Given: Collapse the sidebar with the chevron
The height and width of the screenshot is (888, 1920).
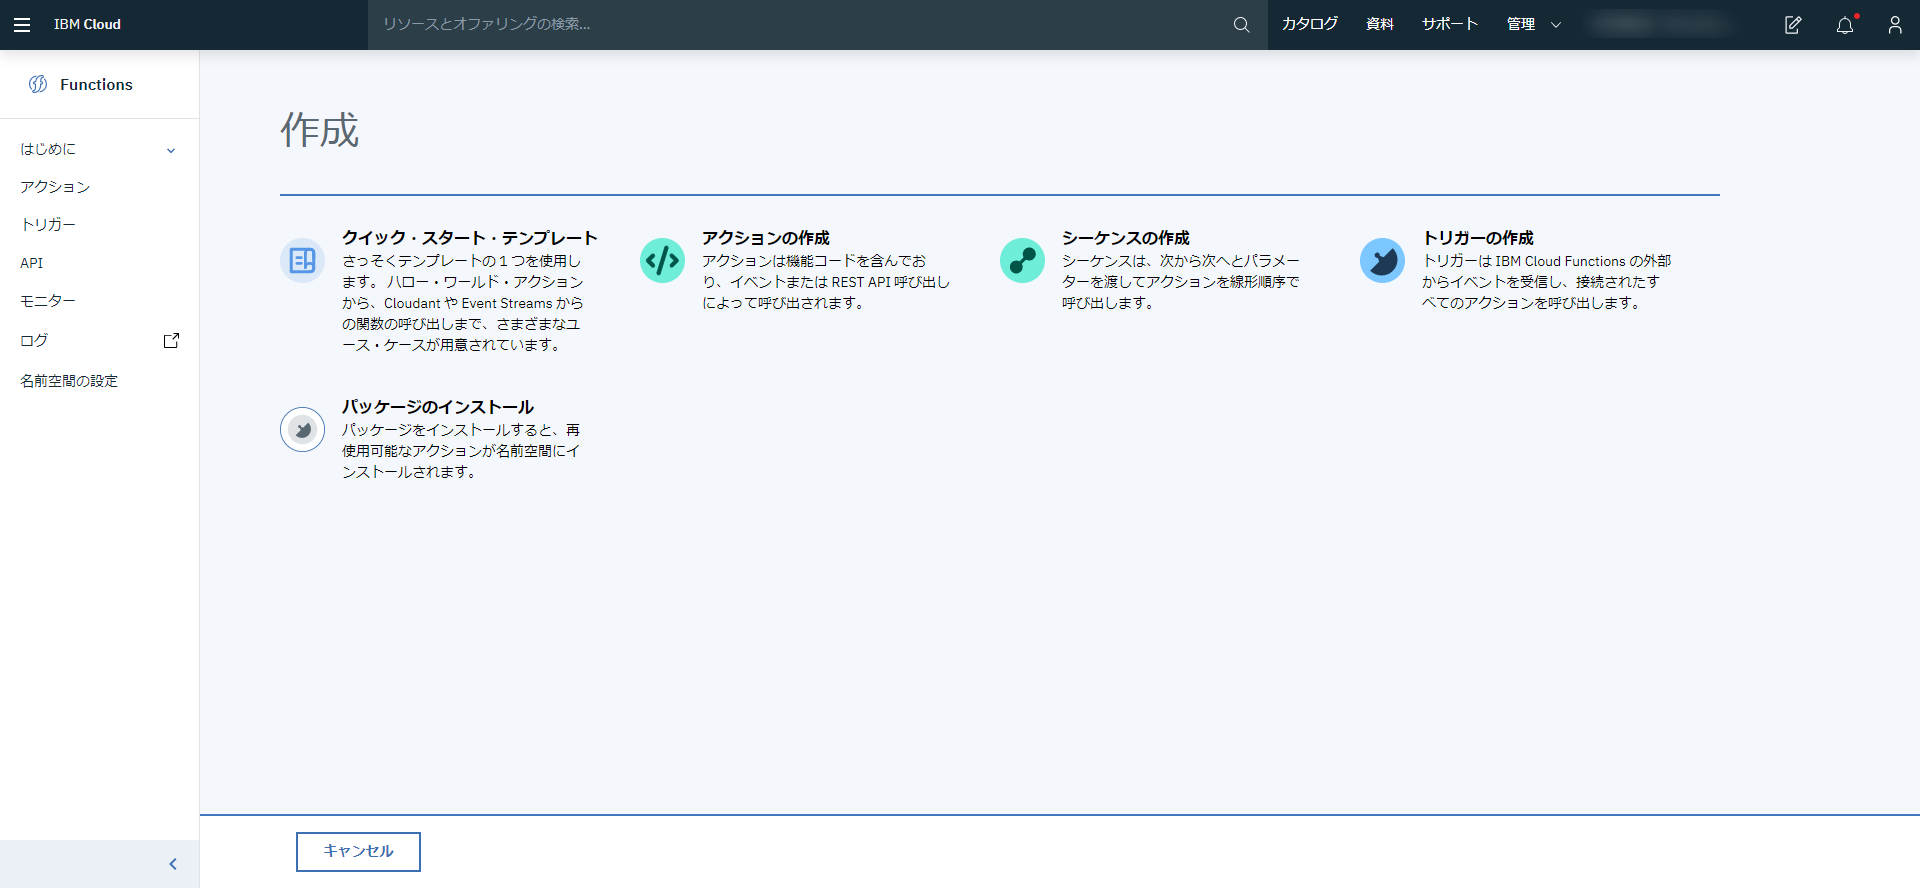Looking at the screenshot, I should pos(173,864).
